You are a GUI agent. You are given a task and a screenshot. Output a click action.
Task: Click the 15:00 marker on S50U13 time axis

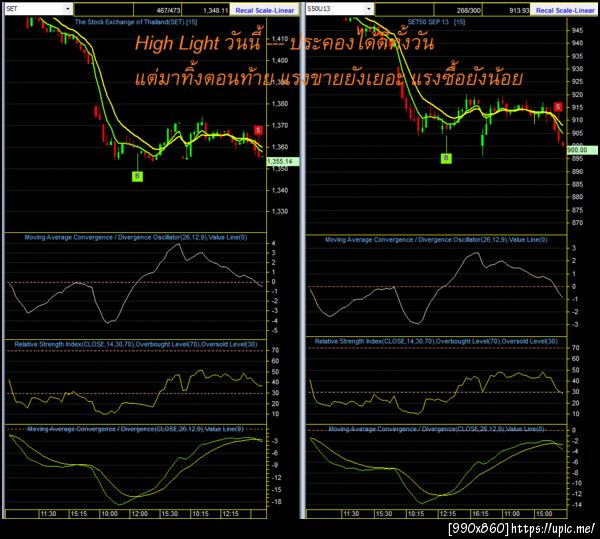(543, 514)
